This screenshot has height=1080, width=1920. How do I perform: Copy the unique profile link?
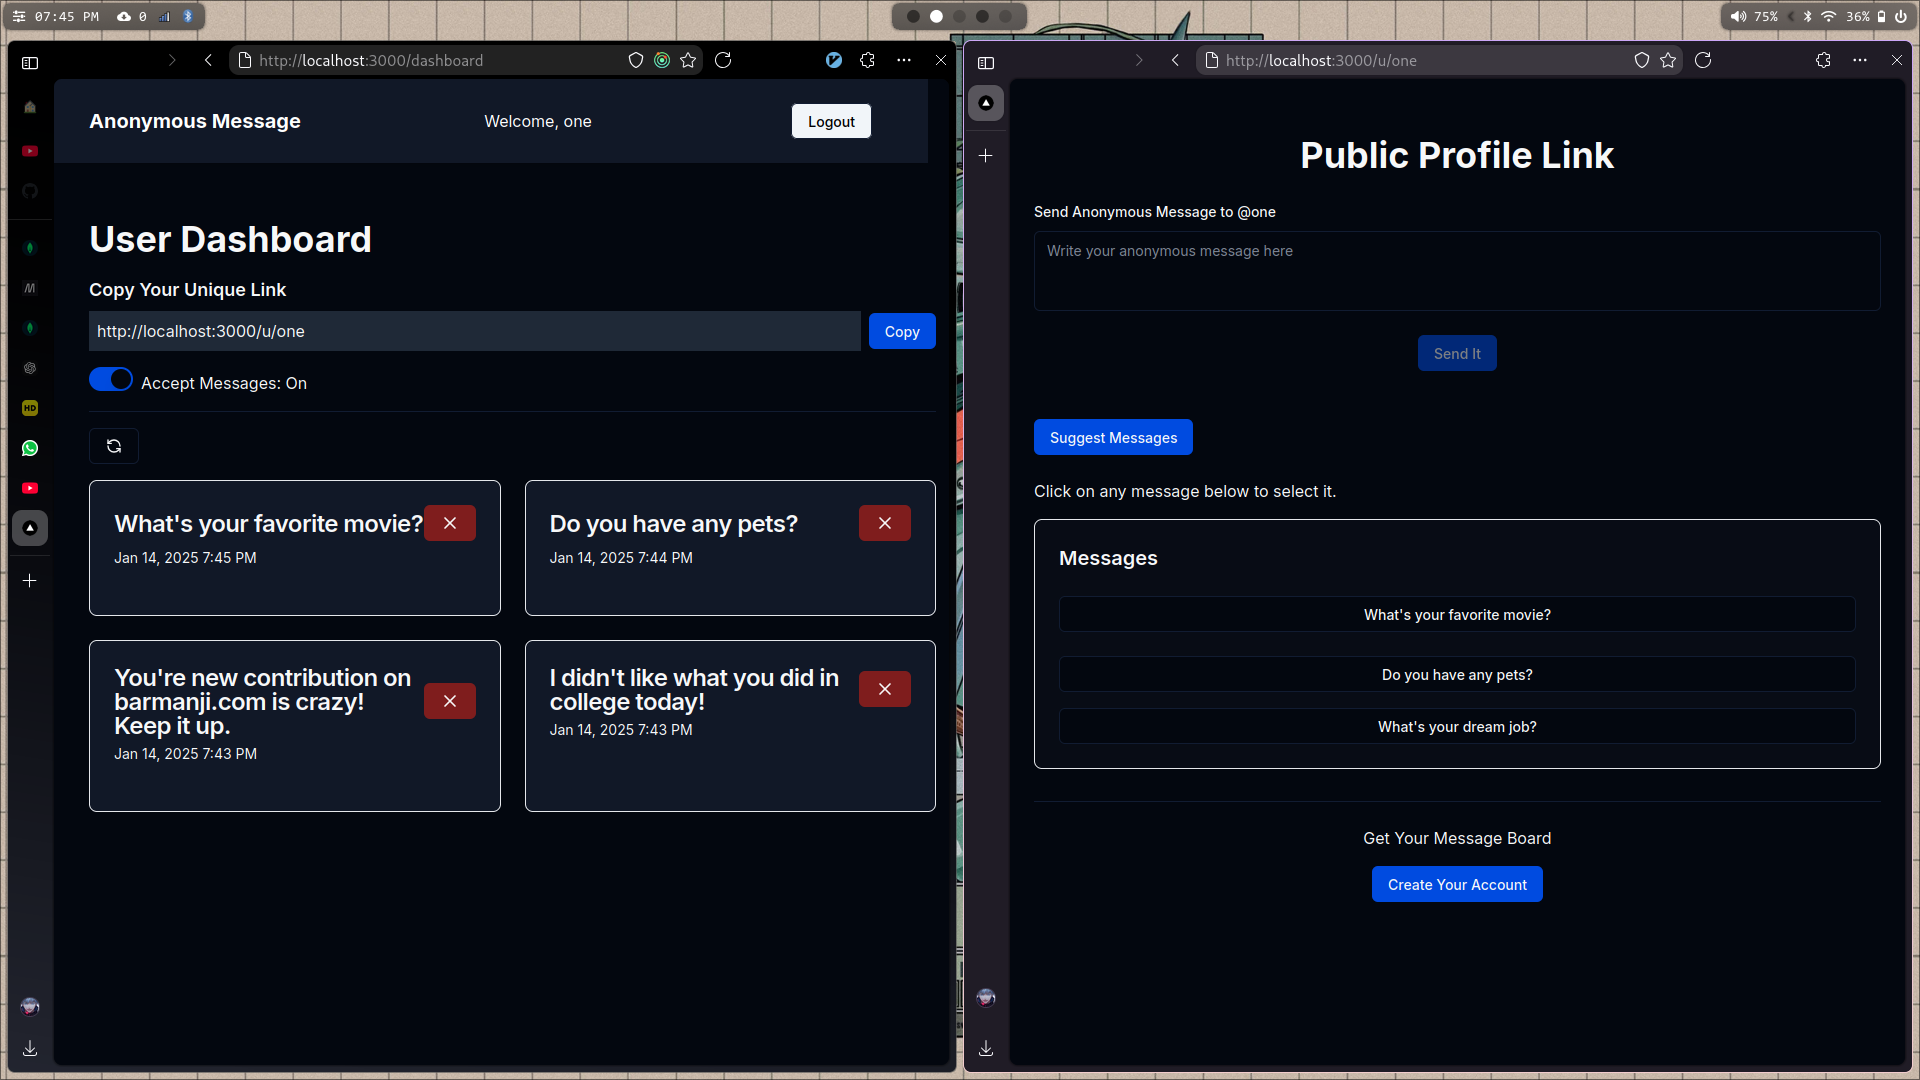coord(902,331)
